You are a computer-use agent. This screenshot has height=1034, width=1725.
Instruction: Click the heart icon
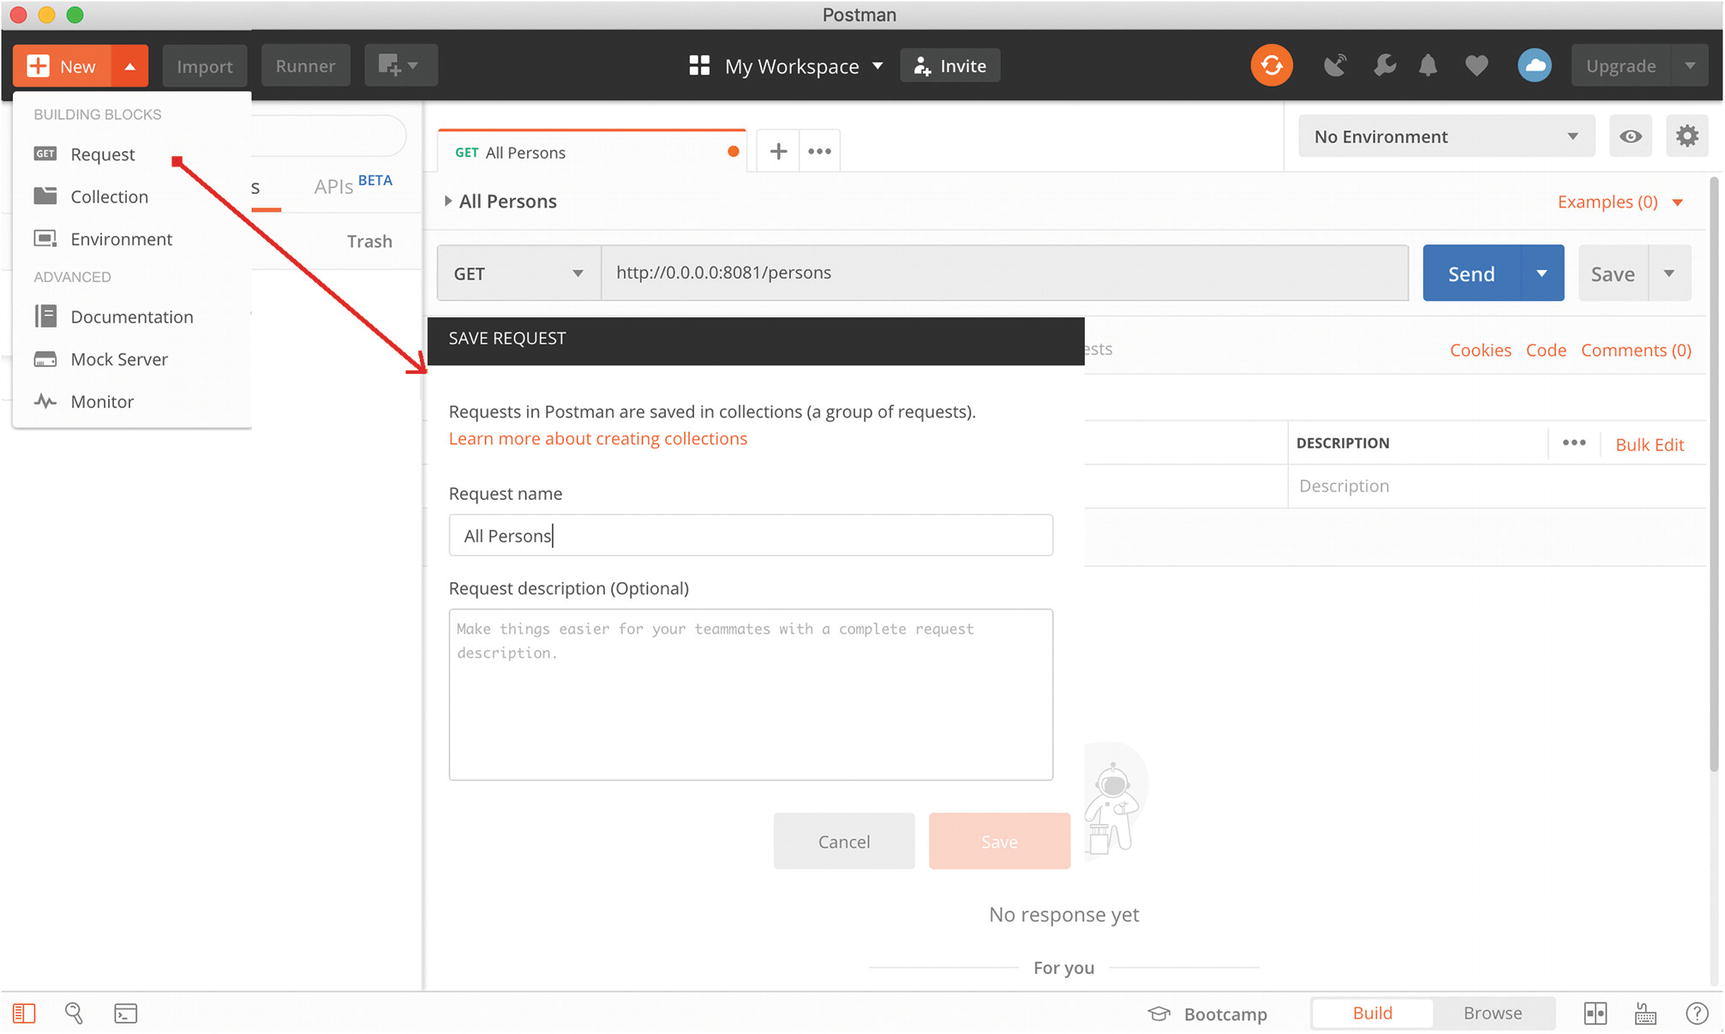(1477, 66)
